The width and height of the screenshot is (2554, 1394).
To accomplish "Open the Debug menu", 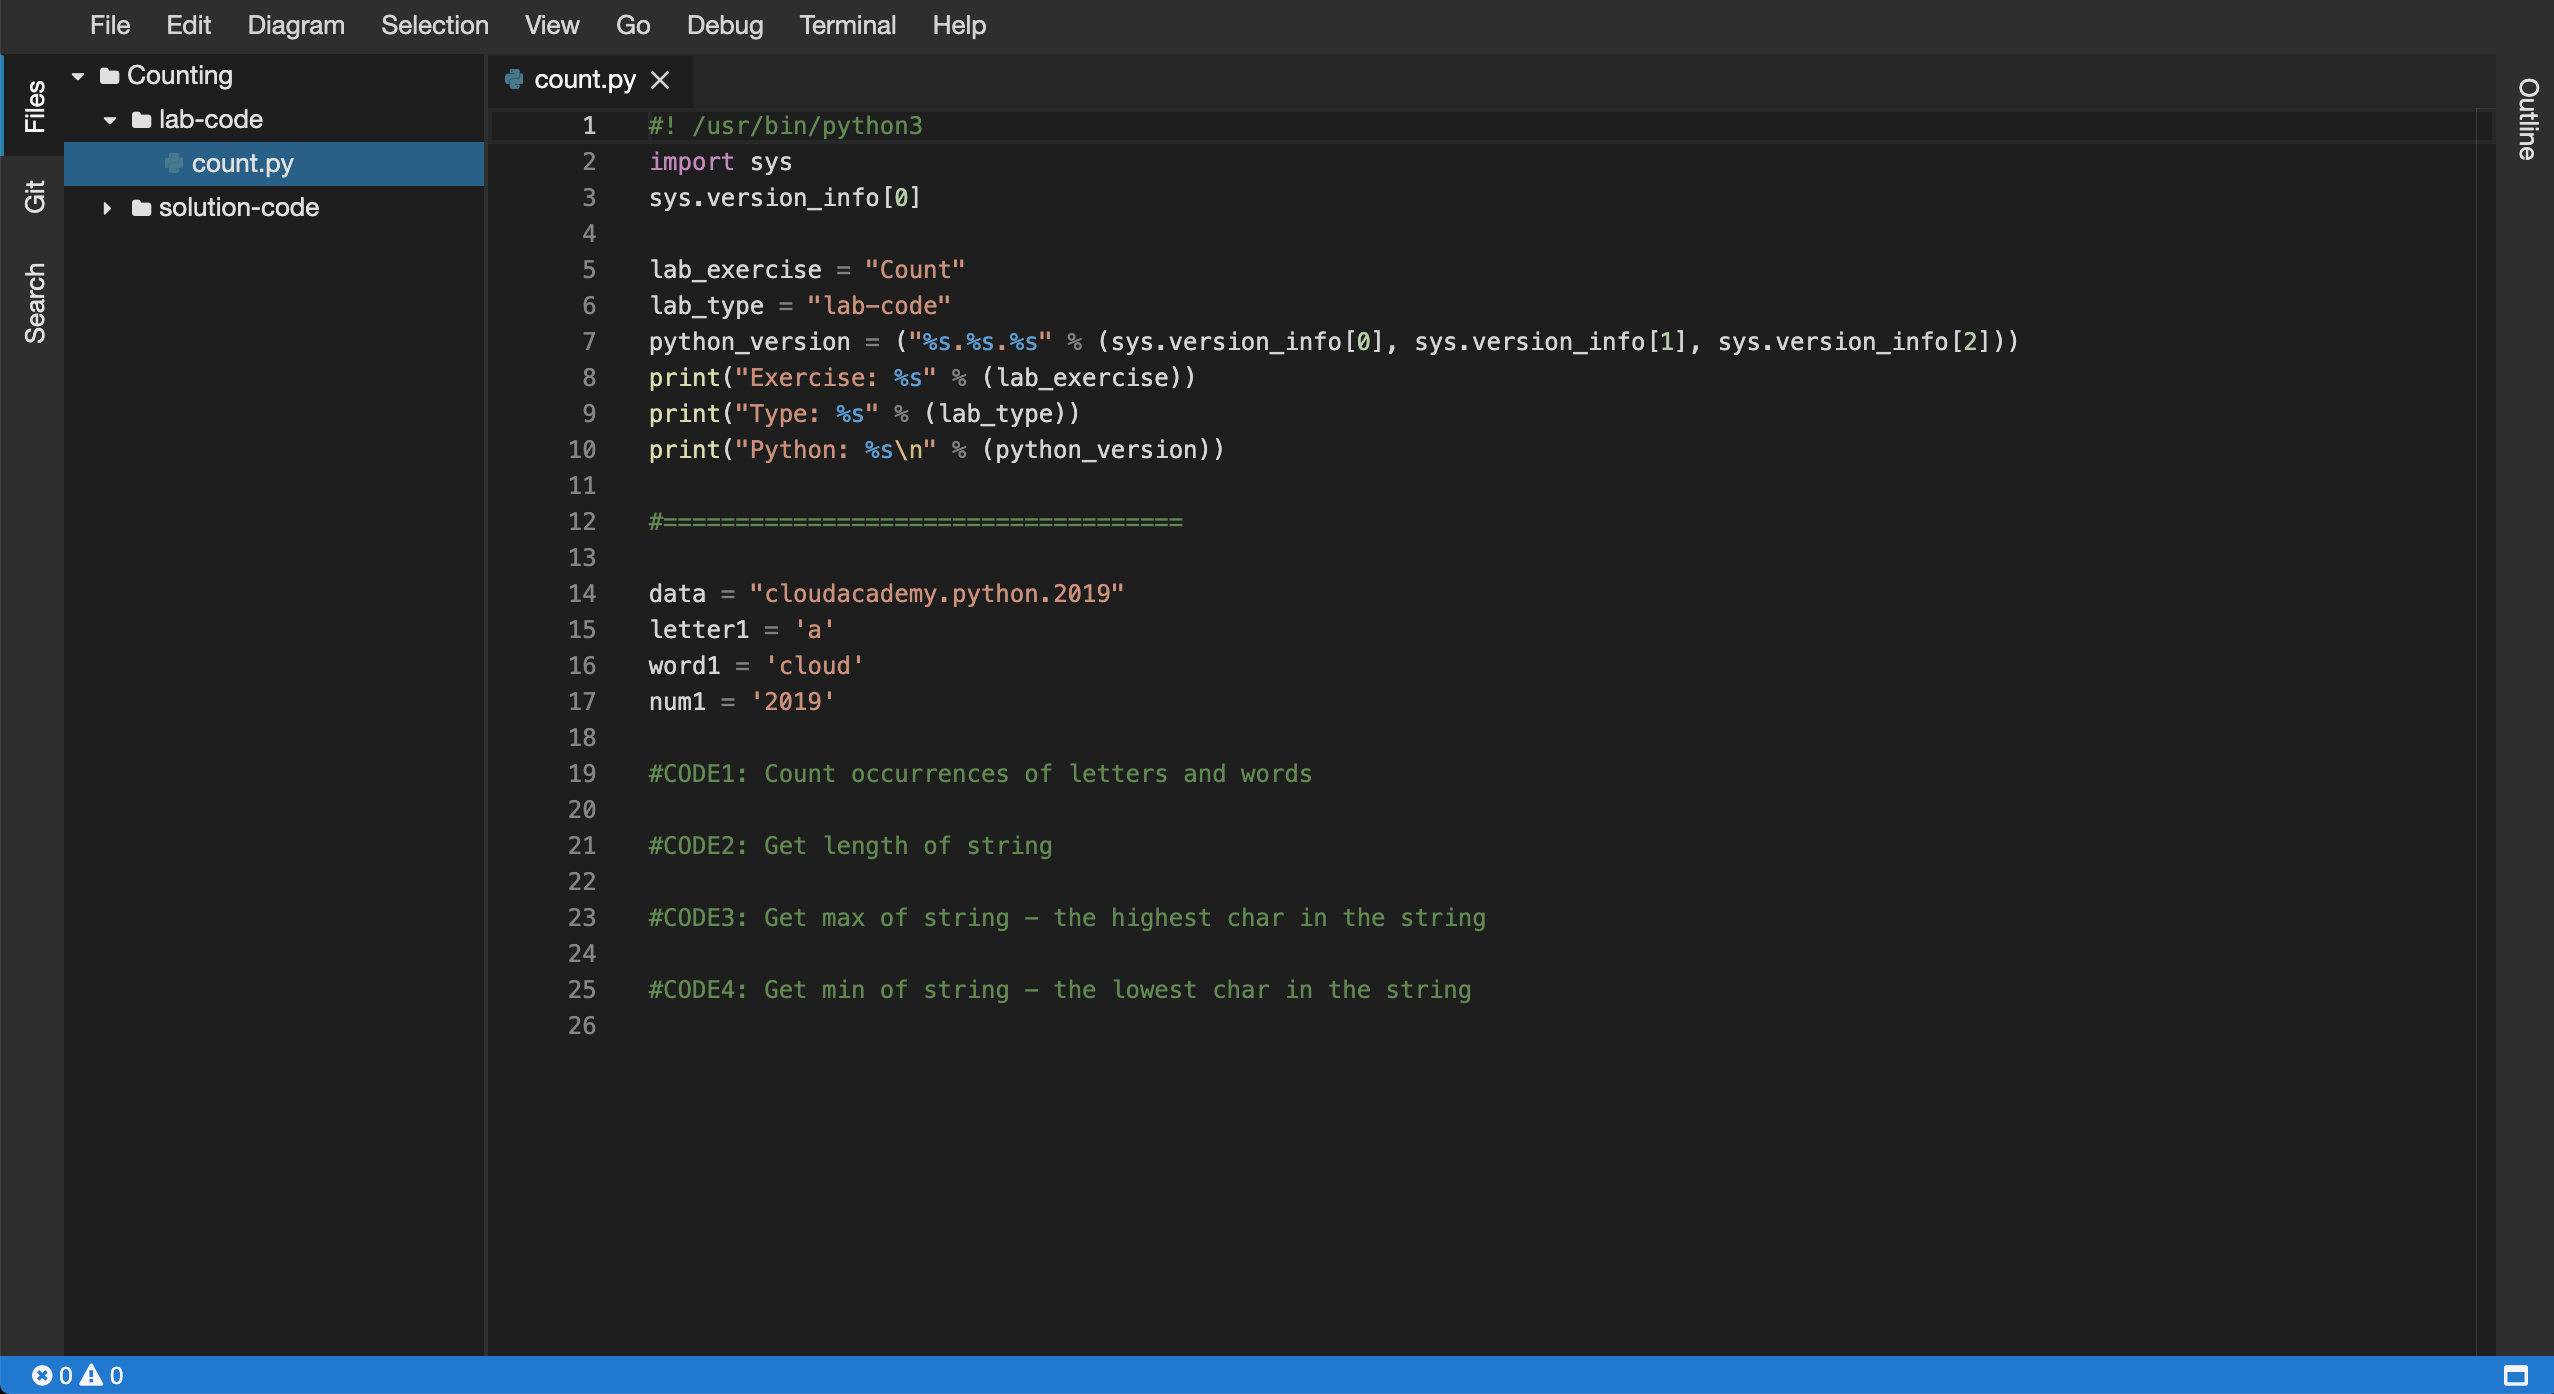I will 725,25.
